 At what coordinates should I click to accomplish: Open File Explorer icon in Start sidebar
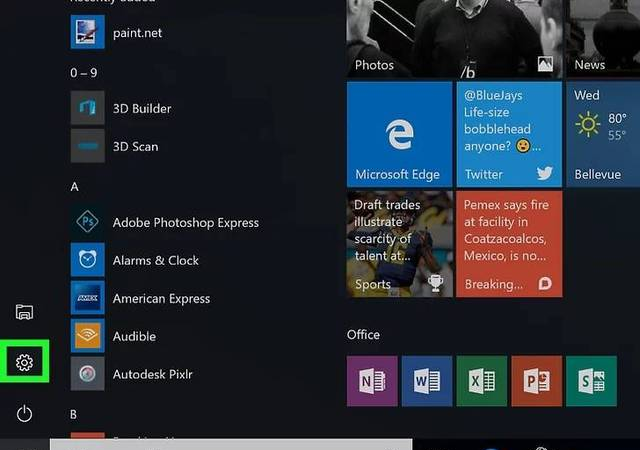pos(24,312)
